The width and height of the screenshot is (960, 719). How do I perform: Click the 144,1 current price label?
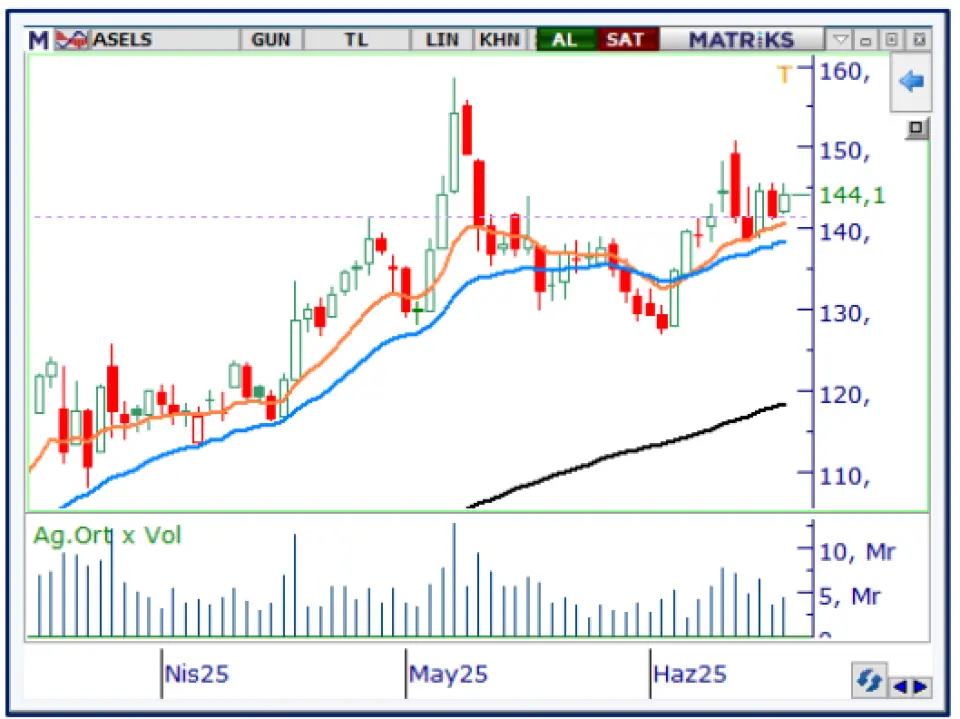coord(852,196)
